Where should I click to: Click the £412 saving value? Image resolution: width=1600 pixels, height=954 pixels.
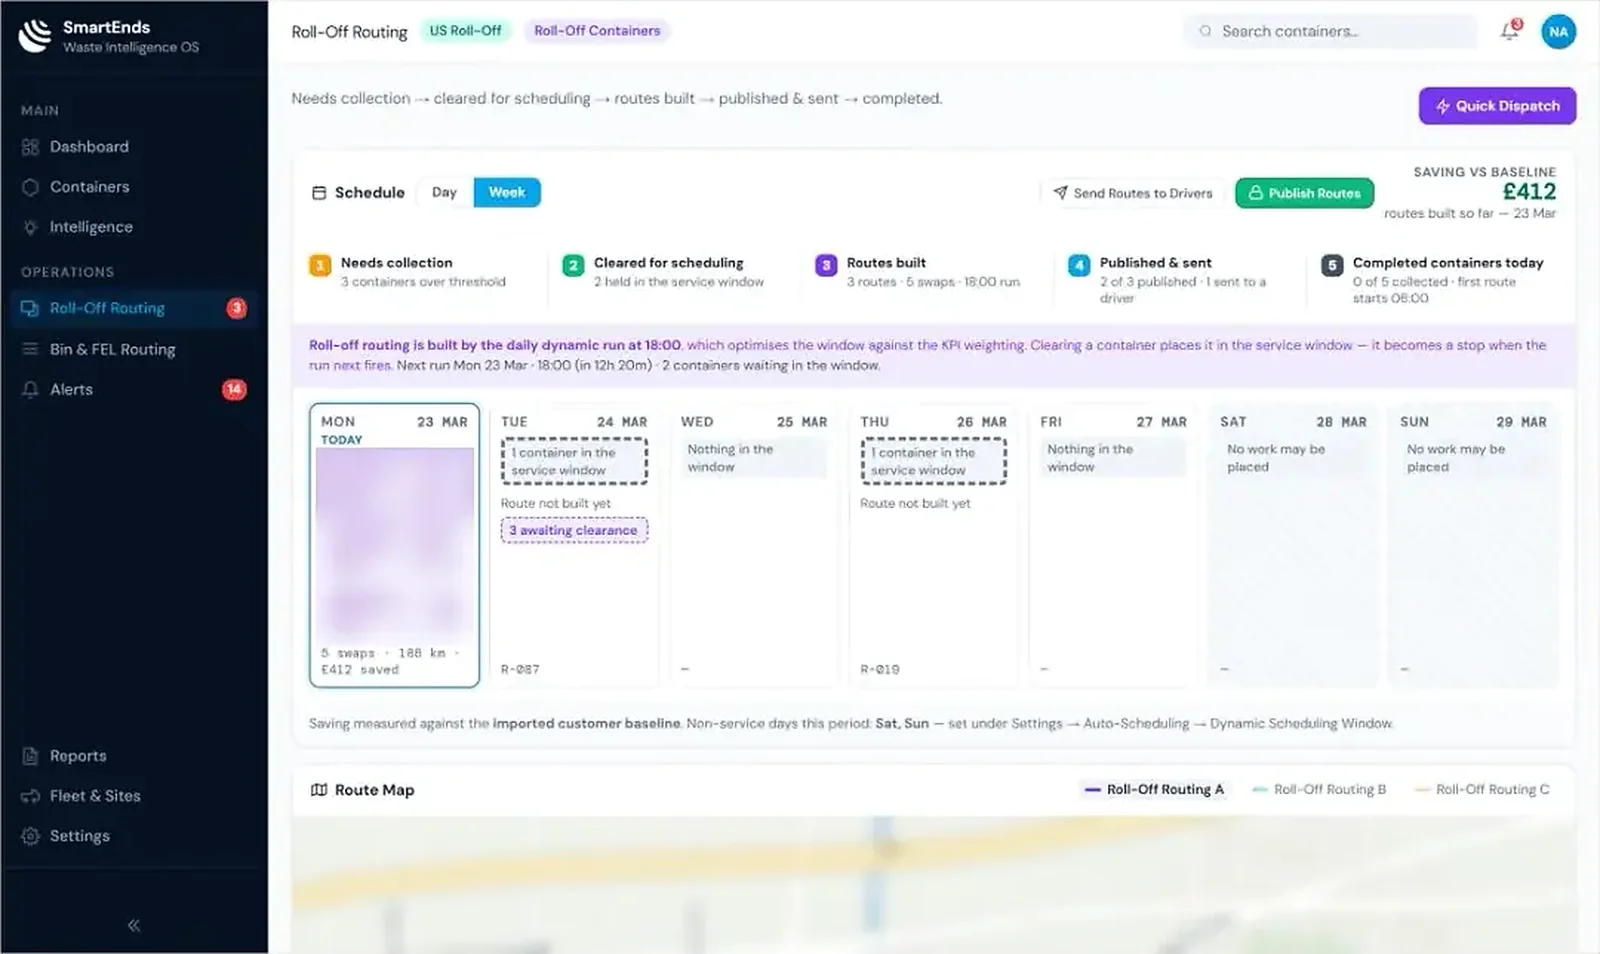click(x=1529, y=192)
